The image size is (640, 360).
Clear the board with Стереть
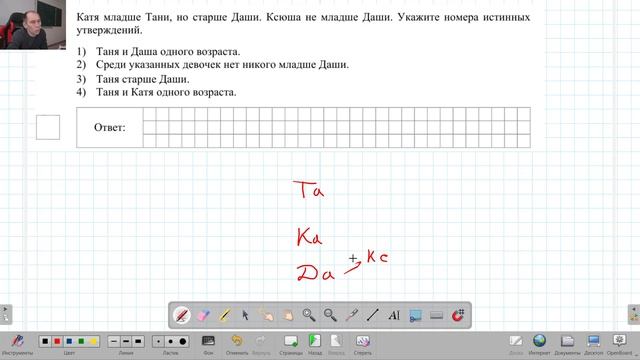(x=362, y=344)
